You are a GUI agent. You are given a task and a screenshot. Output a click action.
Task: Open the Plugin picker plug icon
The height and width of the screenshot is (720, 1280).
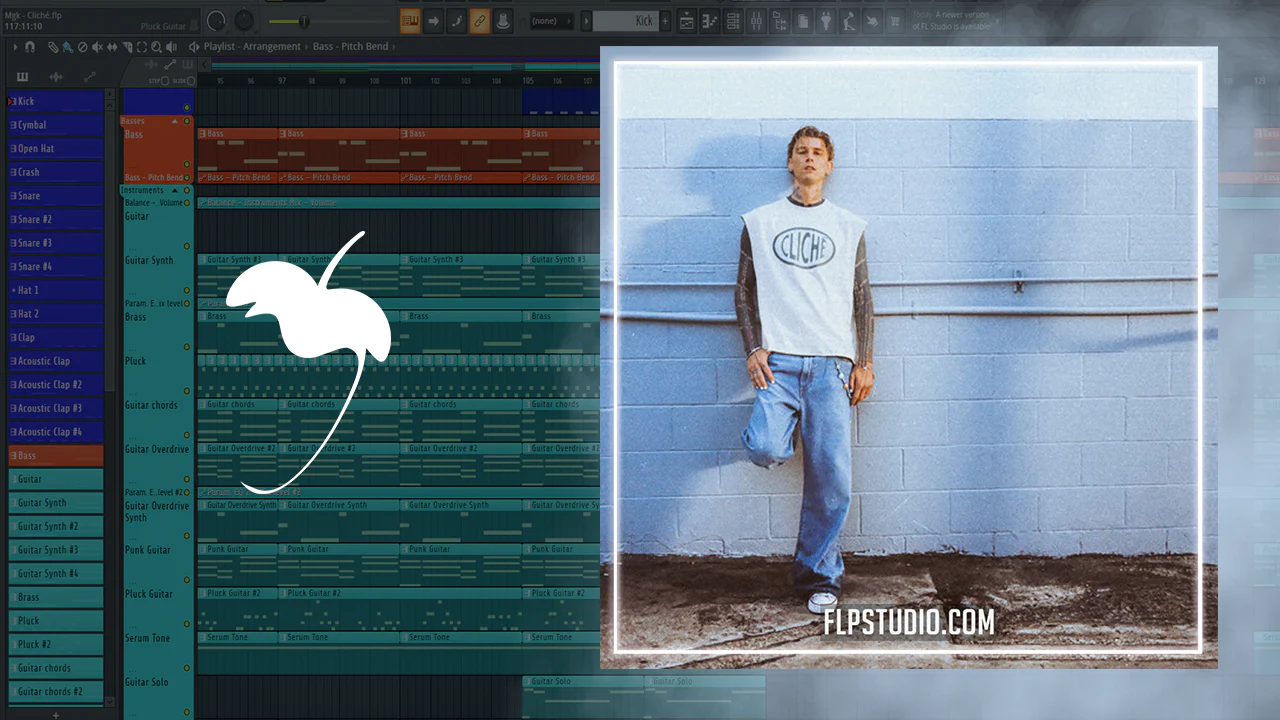827,20
